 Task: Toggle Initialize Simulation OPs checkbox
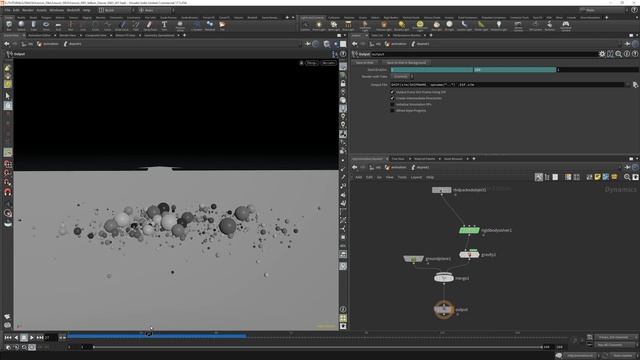[392, 104]
